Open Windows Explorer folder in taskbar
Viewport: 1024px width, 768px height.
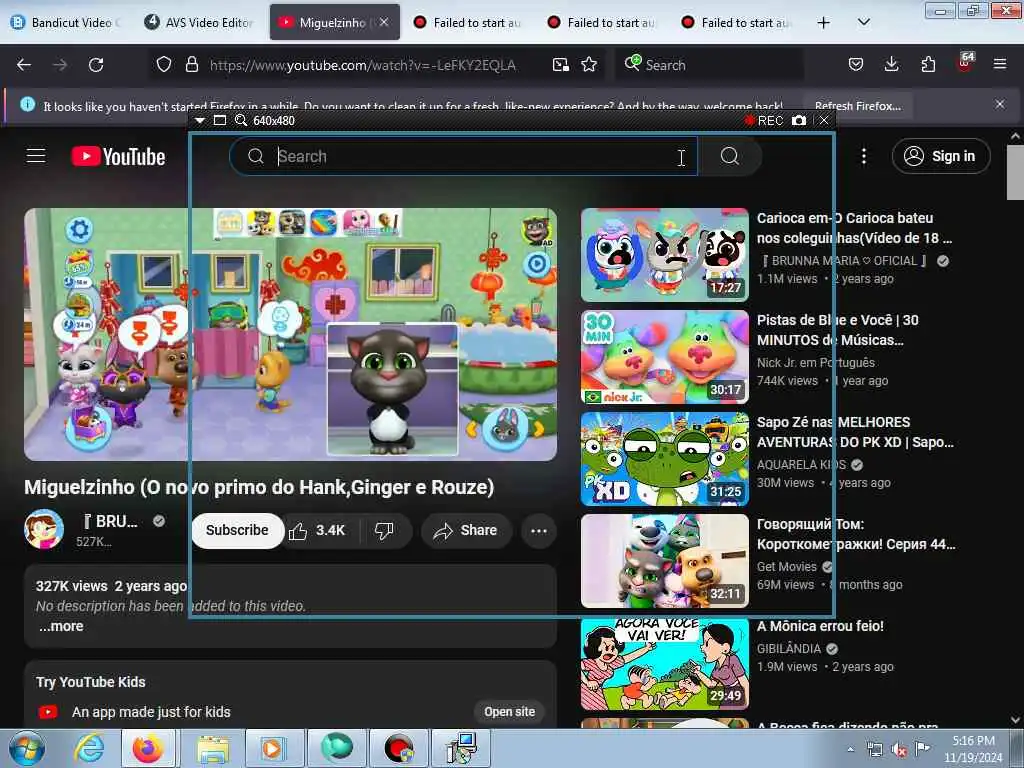tap(213, 748)
